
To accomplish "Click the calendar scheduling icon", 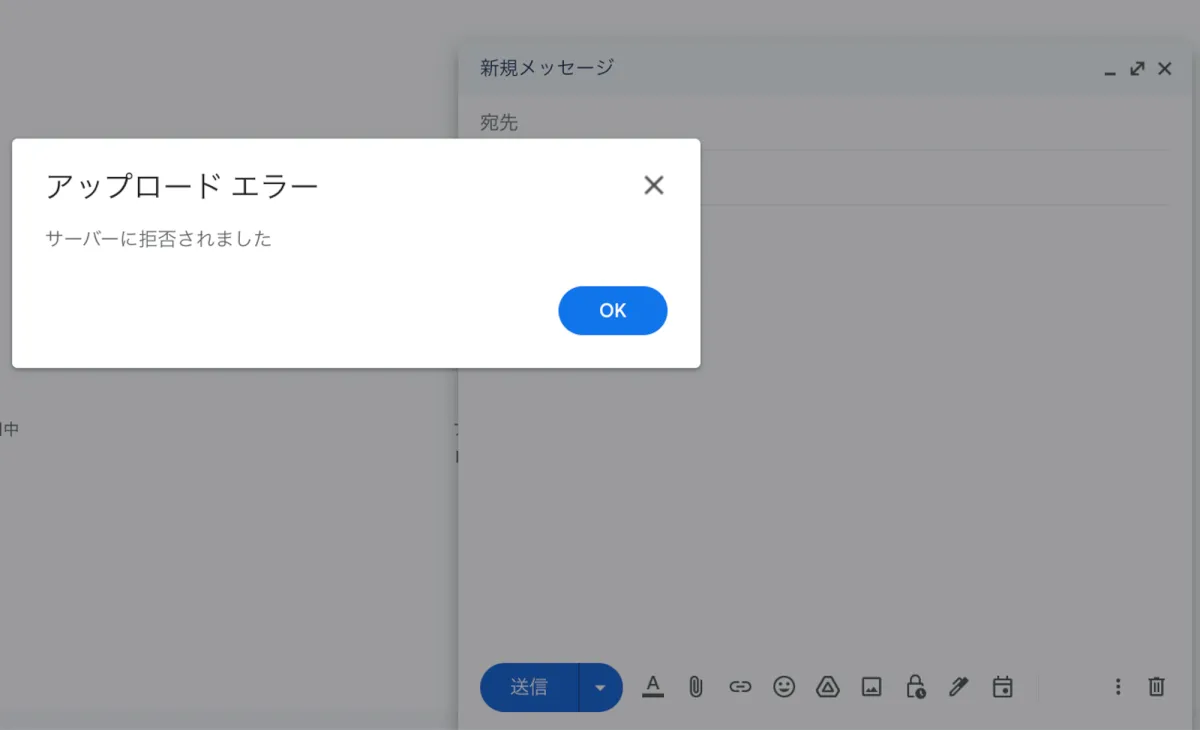I will click(x=1002, y=687).
